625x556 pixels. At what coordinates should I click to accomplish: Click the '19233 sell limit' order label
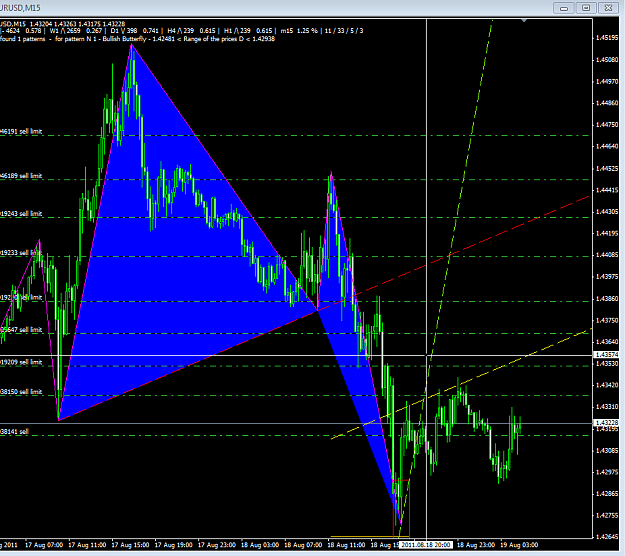[x=21, y=253]
